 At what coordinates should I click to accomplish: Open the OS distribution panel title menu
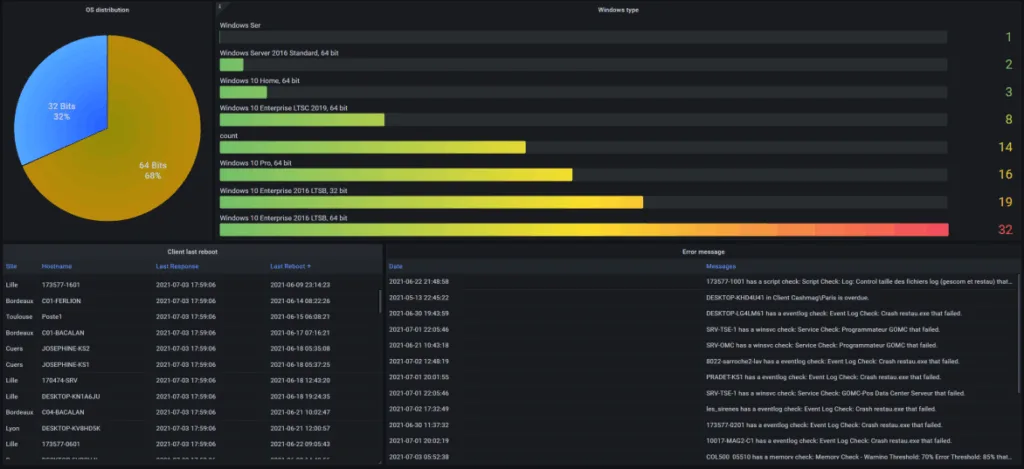108,10
